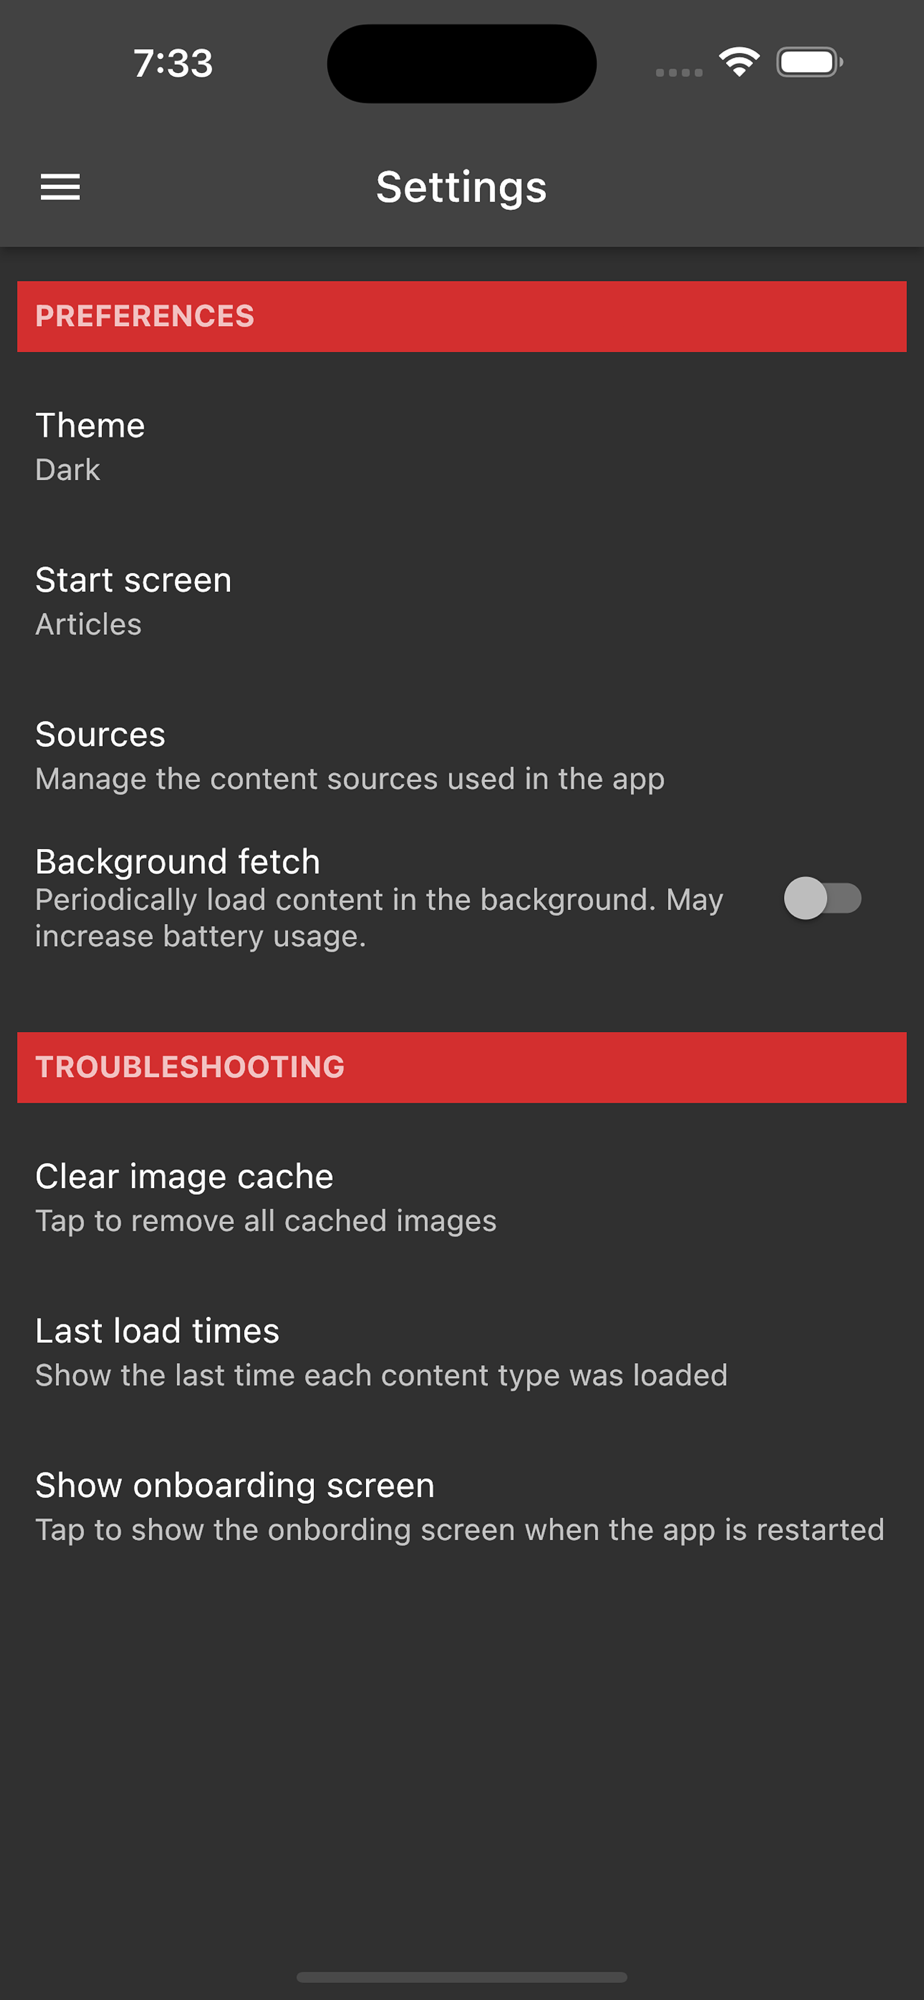Clear image cache entry
This screenshot has height=2000, width=924.
click(462, 1197)
